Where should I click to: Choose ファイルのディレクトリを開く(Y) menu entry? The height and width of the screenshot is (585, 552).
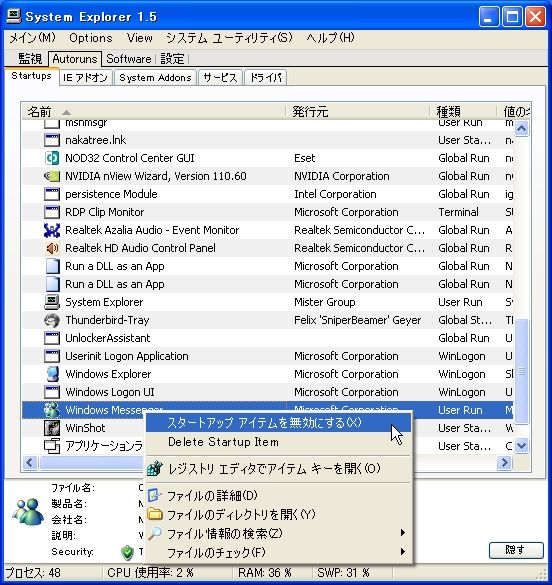(x=278, y=514)
